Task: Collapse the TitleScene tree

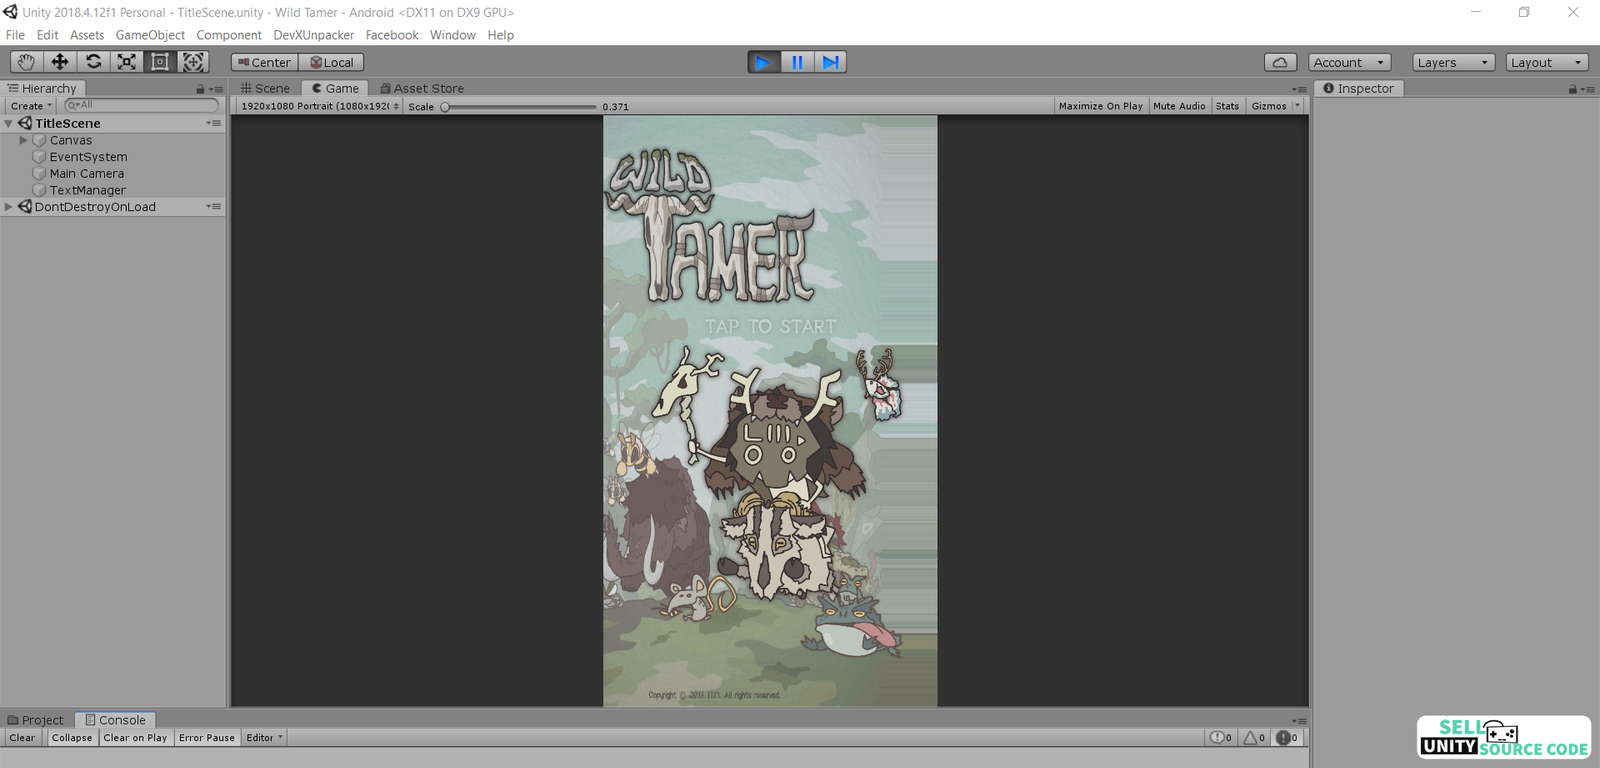Action: tap(9, 124)
